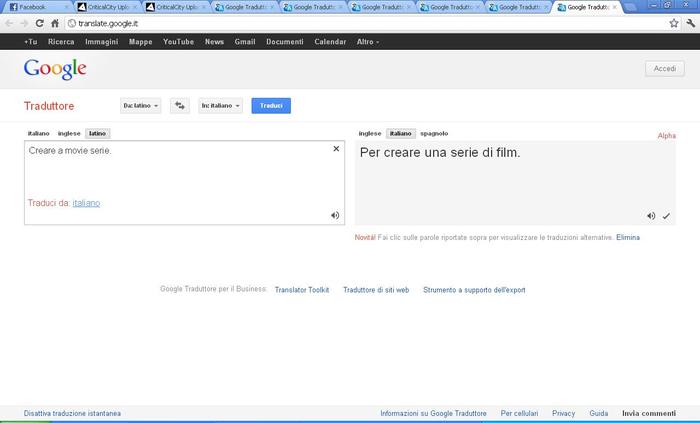The width and height of the screenshot is (700, 423).
Task: Switch to the second CriticalCity Upload tab
Action: tap(175, 7)
